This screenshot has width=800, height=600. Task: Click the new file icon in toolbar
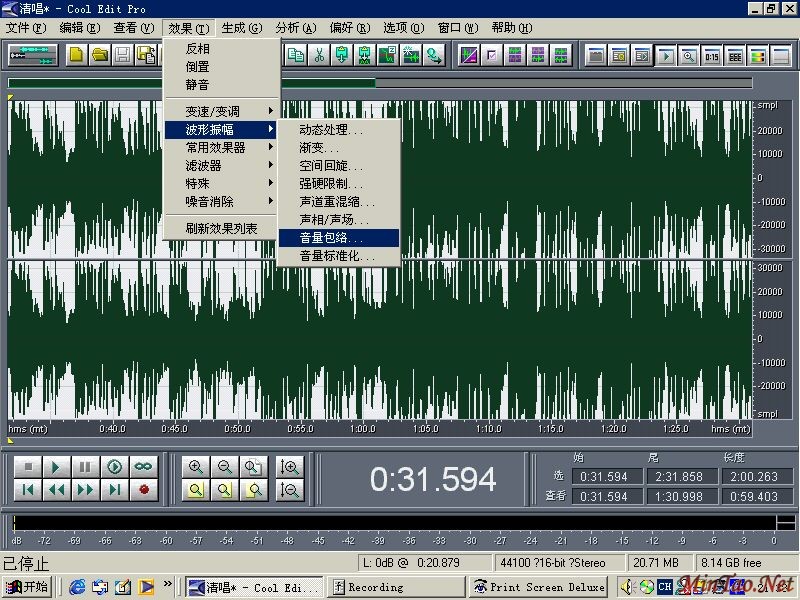pyautogui.click(x=76, y=55)
